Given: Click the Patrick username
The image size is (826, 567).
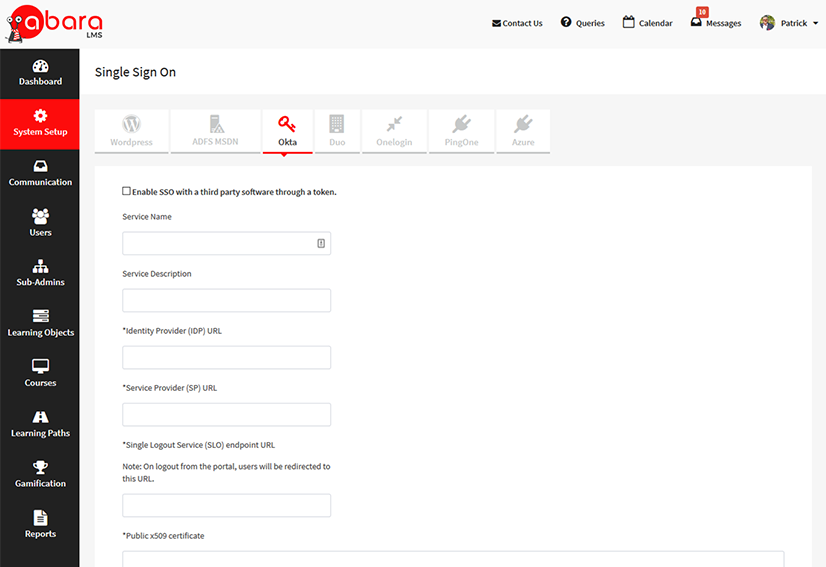Looking at the screenshot, I should point(794,23).
